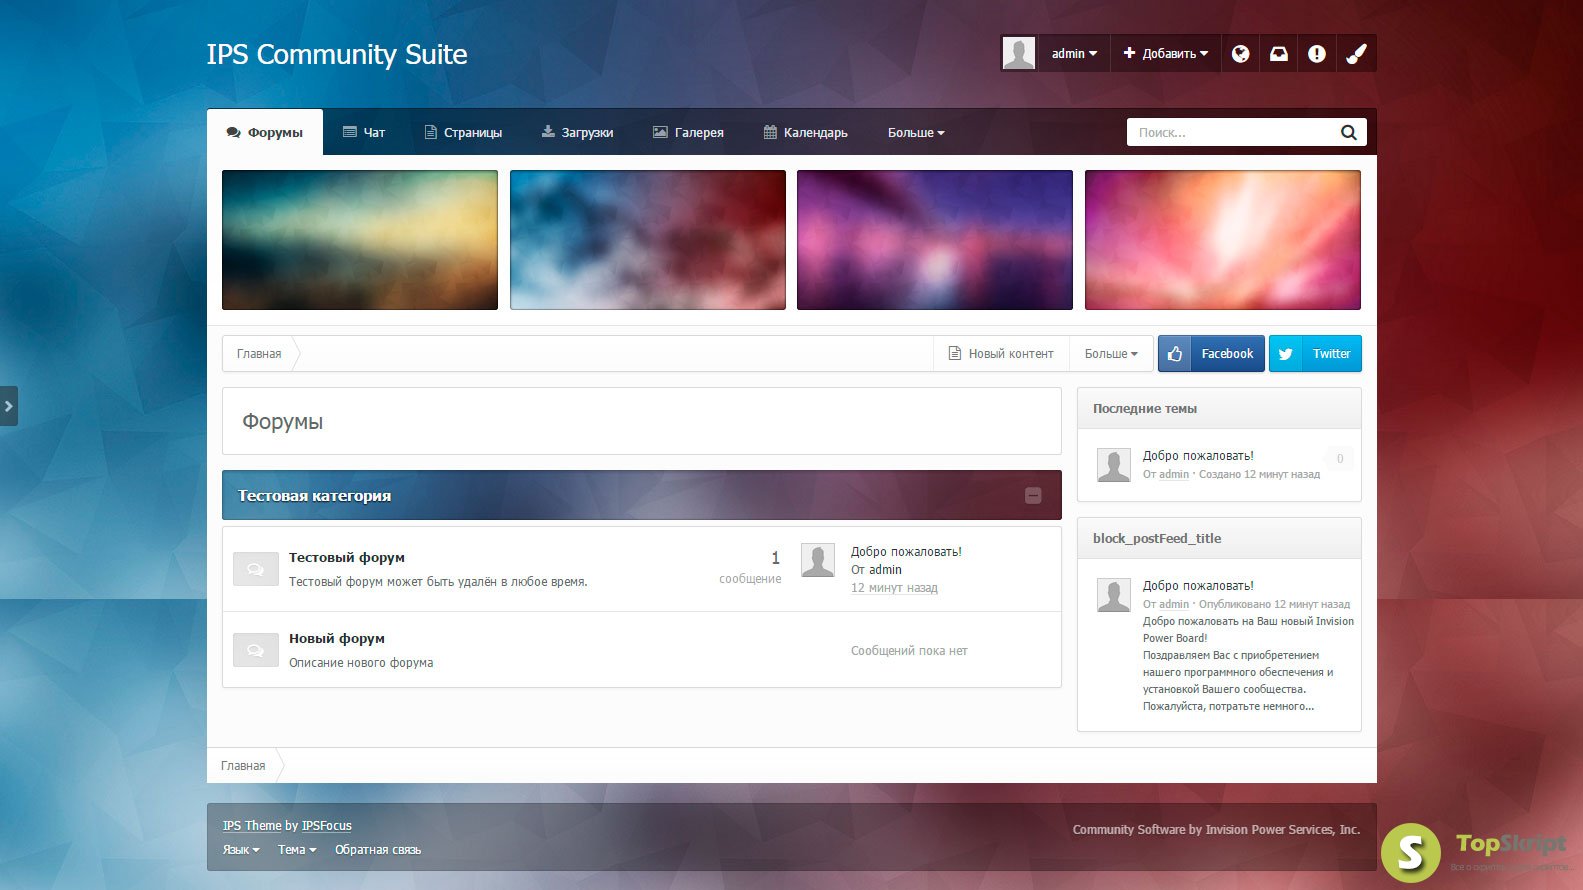The height and width of the screenshot is (890, 1583).
Task: Open the inbox messages icon
Action: [1279, 54]
